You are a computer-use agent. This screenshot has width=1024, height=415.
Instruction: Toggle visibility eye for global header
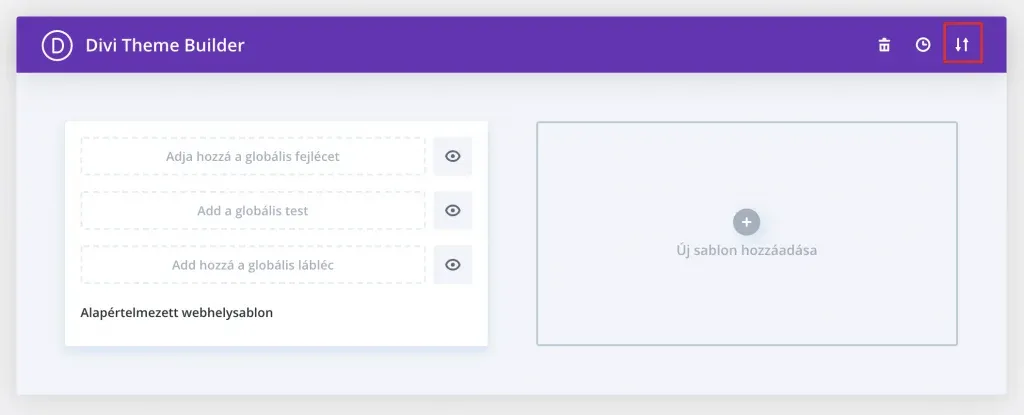(453, 156)
